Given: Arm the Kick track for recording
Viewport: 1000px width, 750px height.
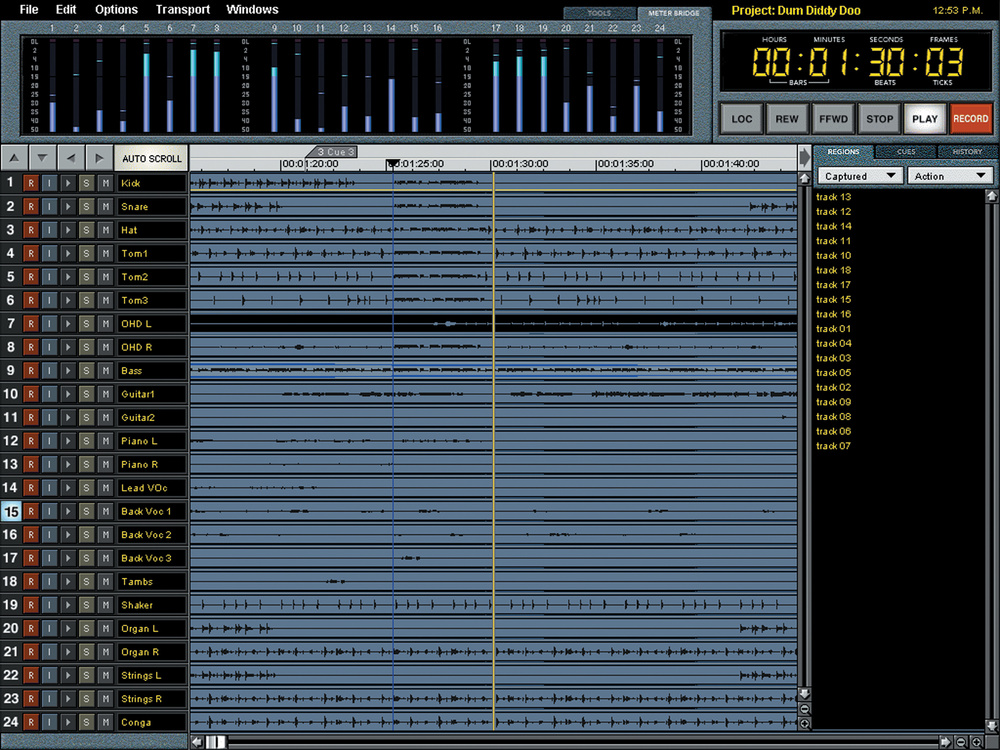Looking at the screenshot, I should coord(30,183).
